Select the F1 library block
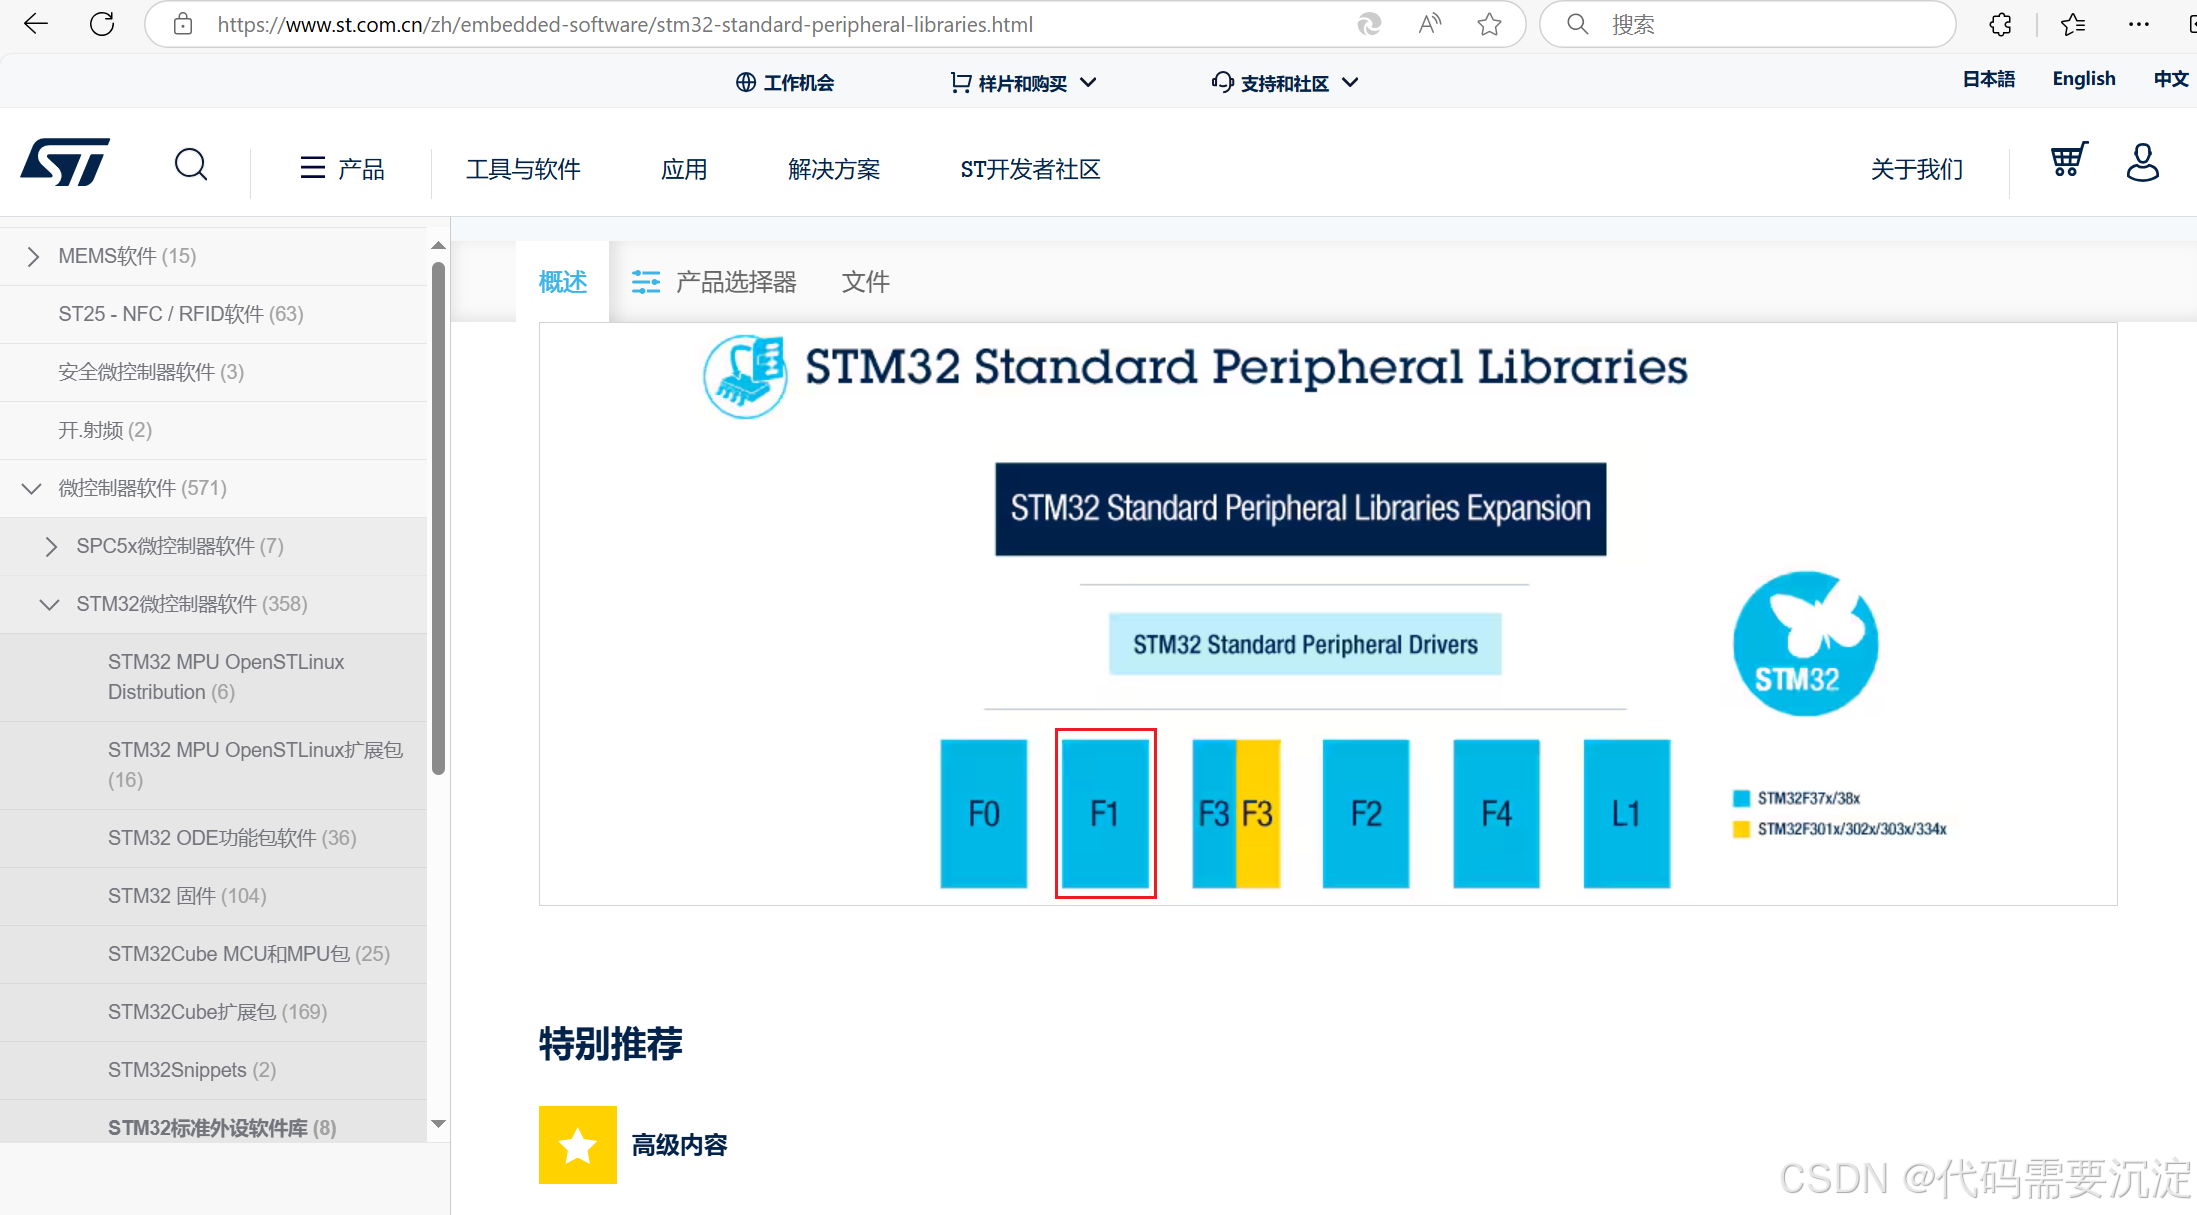The width and height of the screenshot is (2197, 1215). tap(1105, 813)
